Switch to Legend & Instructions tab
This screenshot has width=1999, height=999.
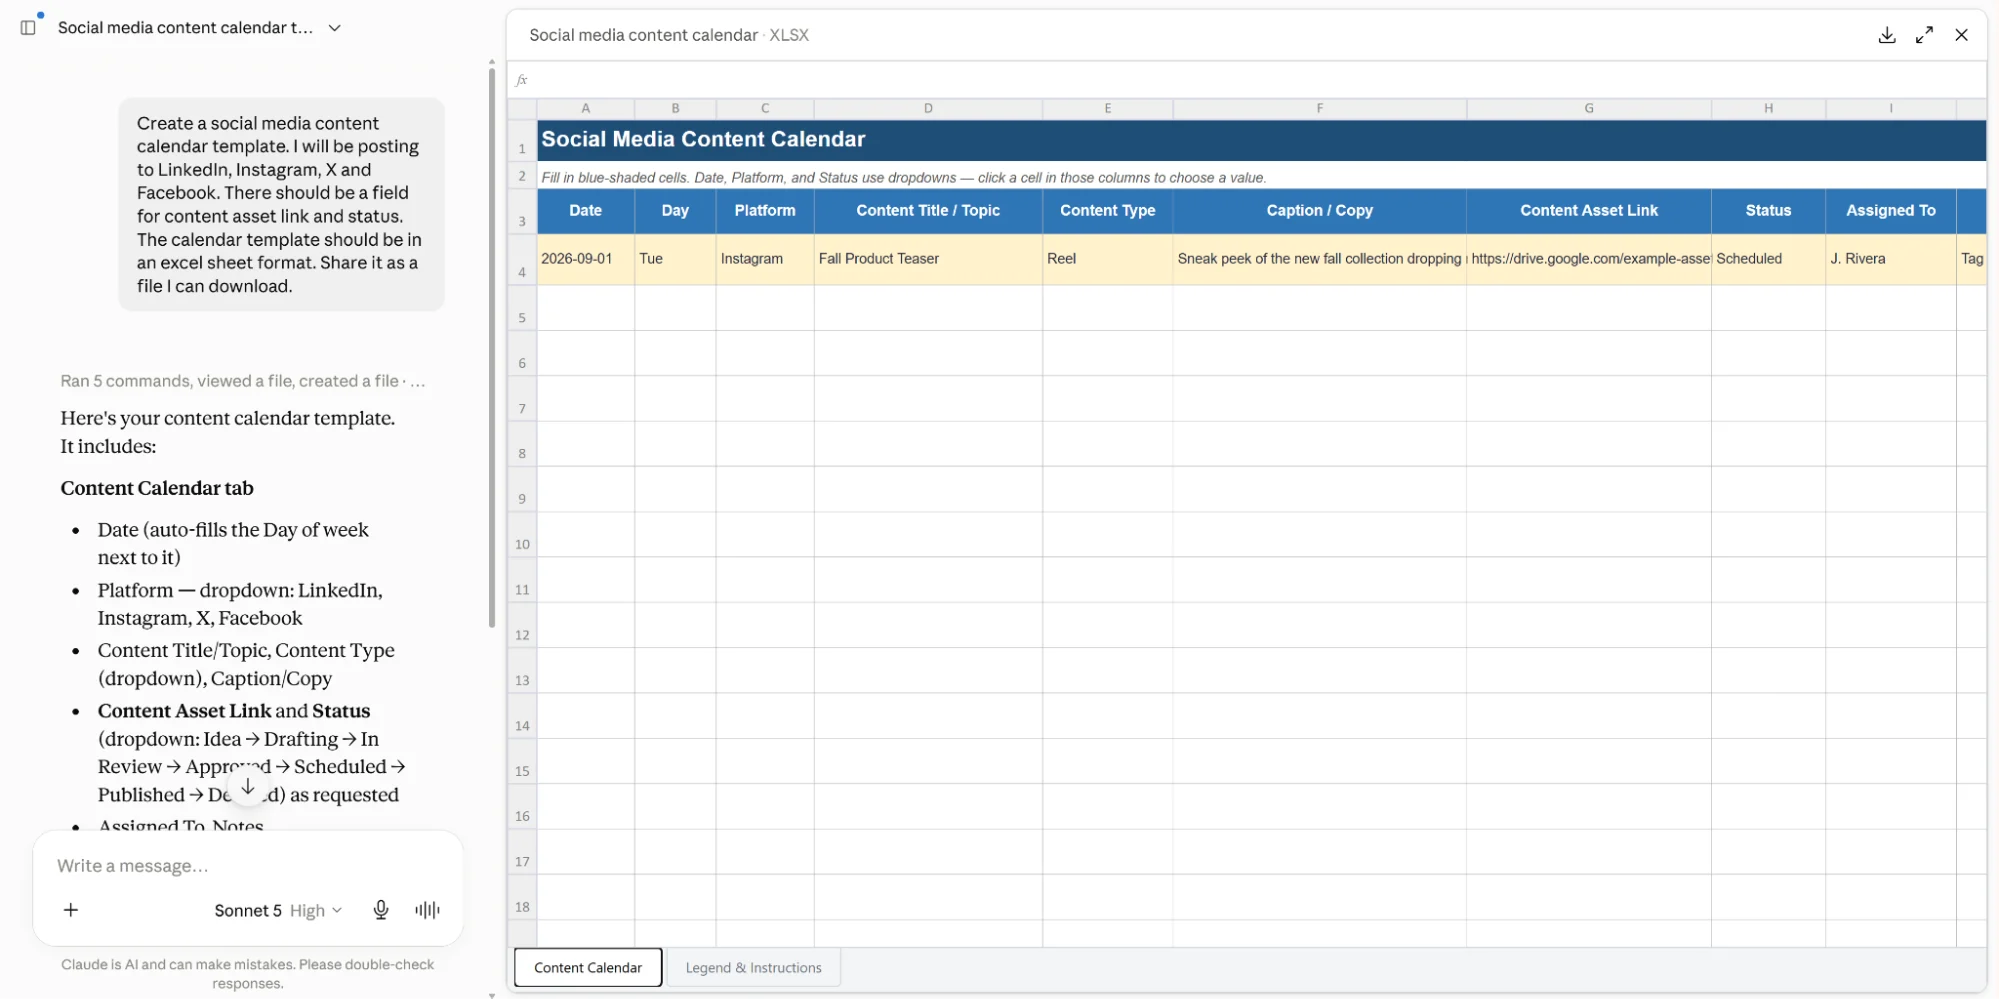753,967
